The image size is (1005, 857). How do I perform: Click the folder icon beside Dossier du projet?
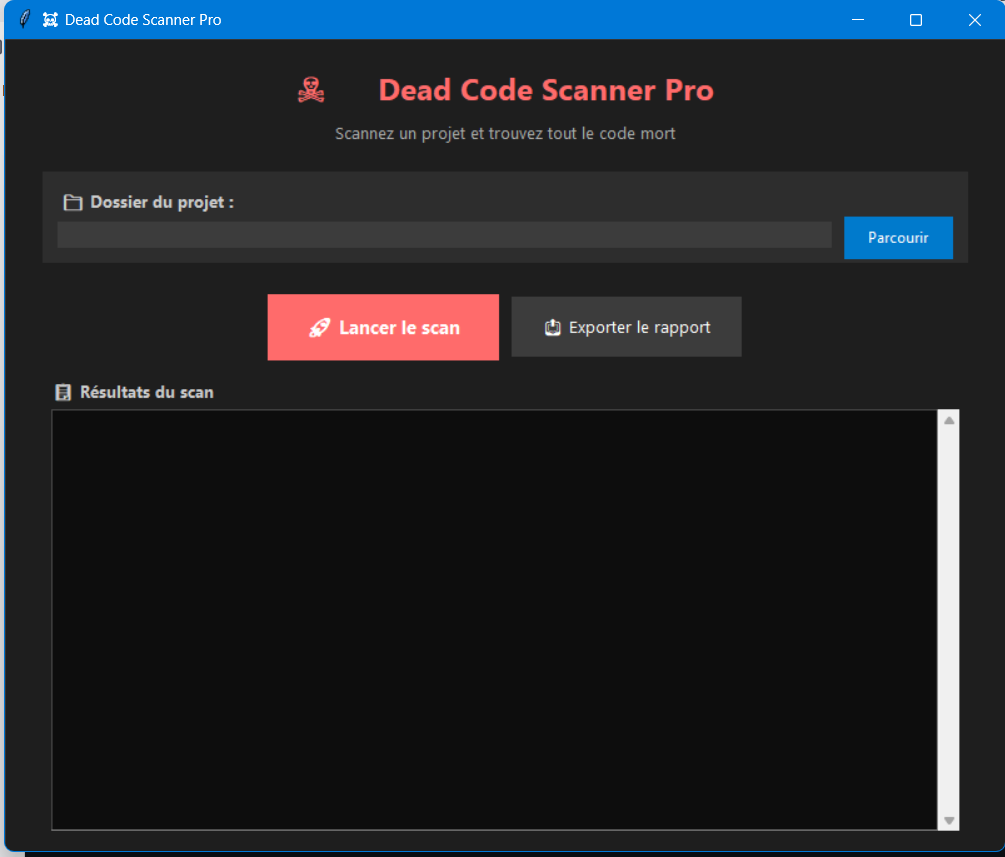coord(72,203)
